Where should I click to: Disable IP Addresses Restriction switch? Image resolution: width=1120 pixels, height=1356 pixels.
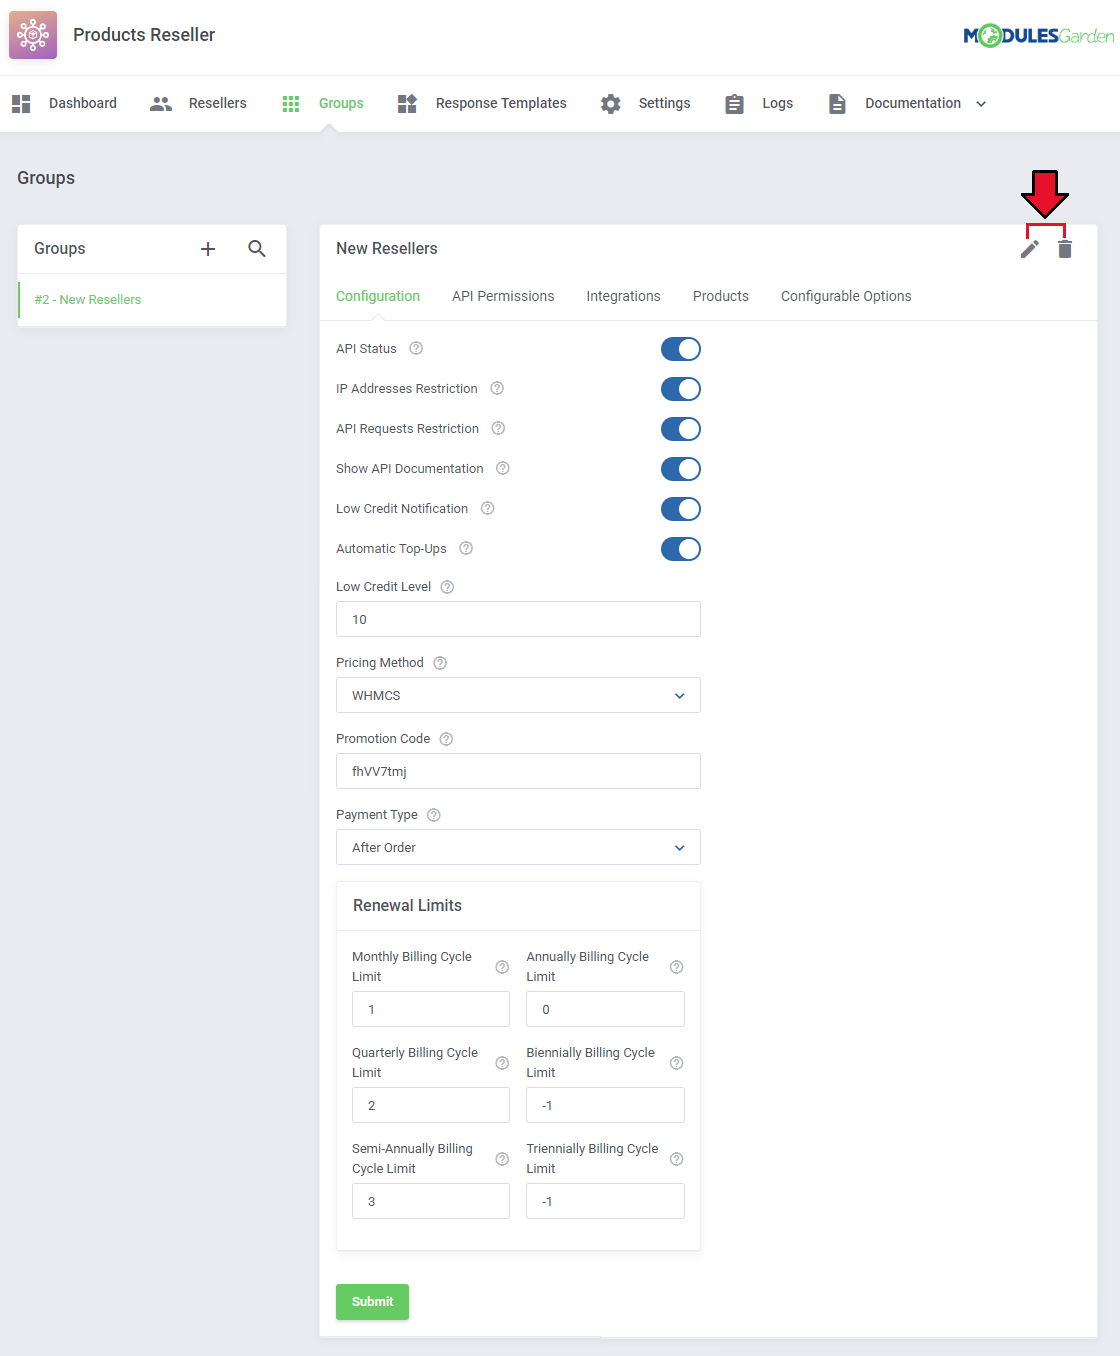click(681, 389)
